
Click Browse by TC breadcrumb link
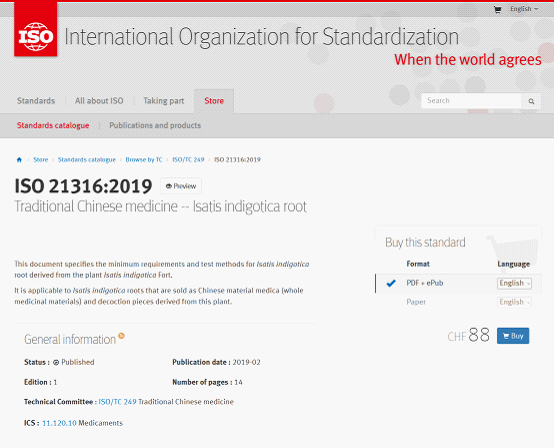coord(144,160)
